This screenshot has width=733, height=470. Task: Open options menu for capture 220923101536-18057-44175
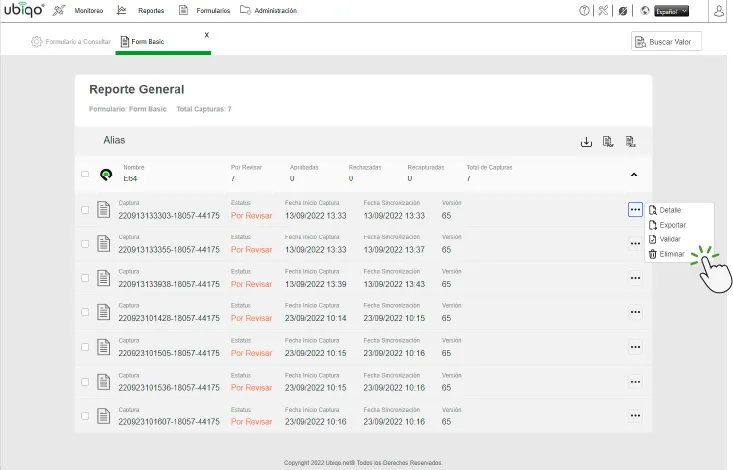[x=635, y=382]
